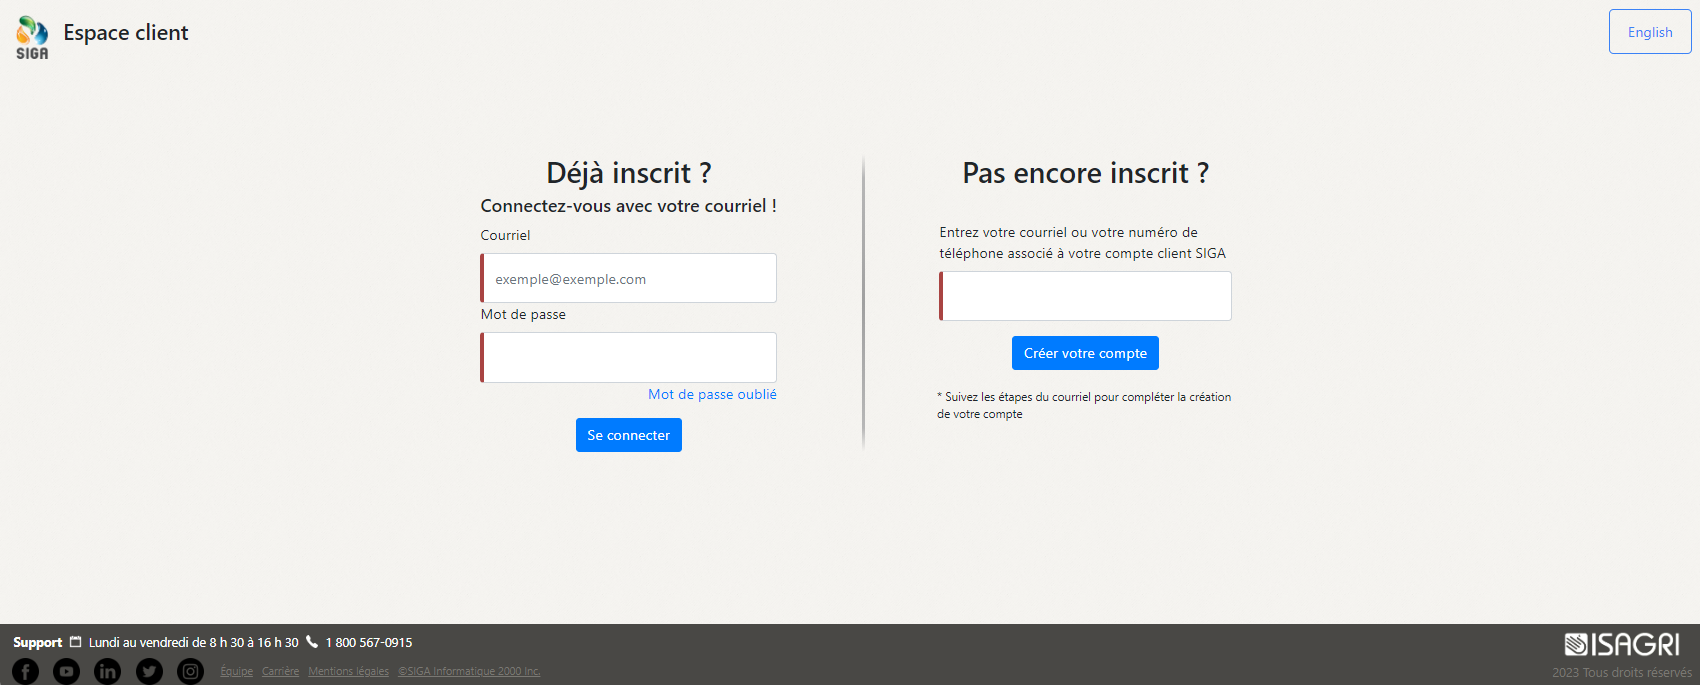
Task: Click the Créer votre compte button
Action: 1085,353
